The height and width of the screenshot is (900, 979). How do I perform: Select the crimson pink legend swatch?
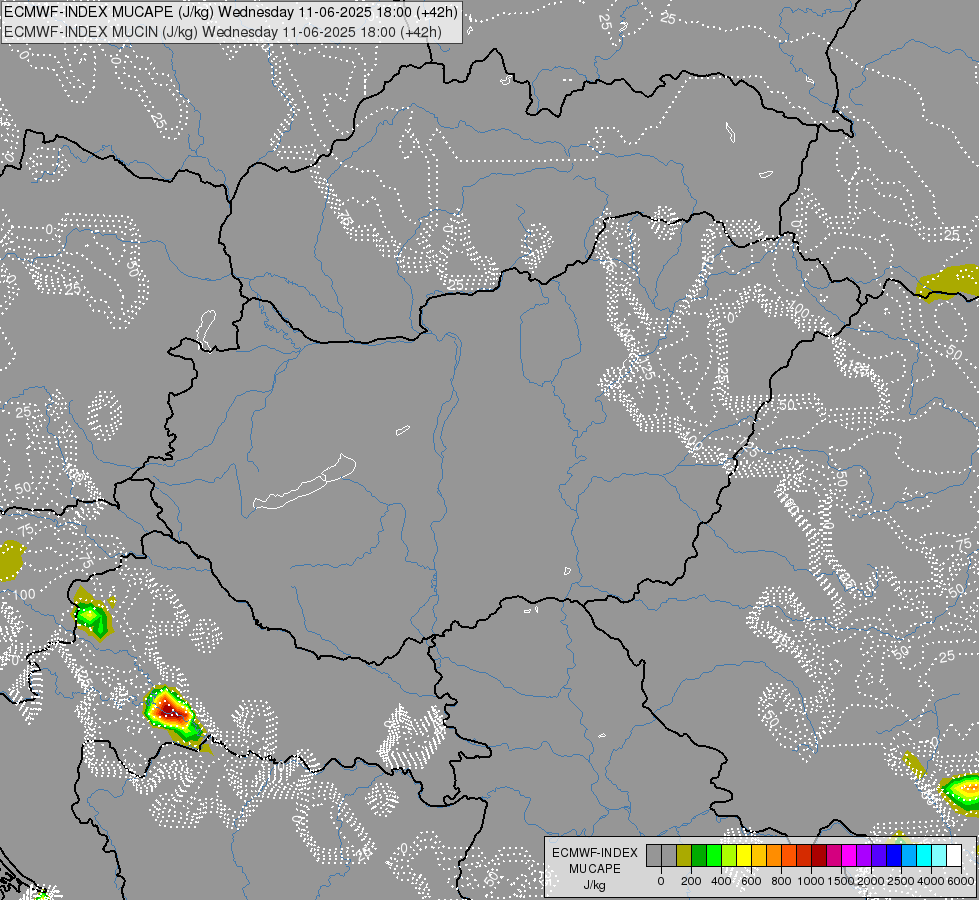tap(835, 855)
